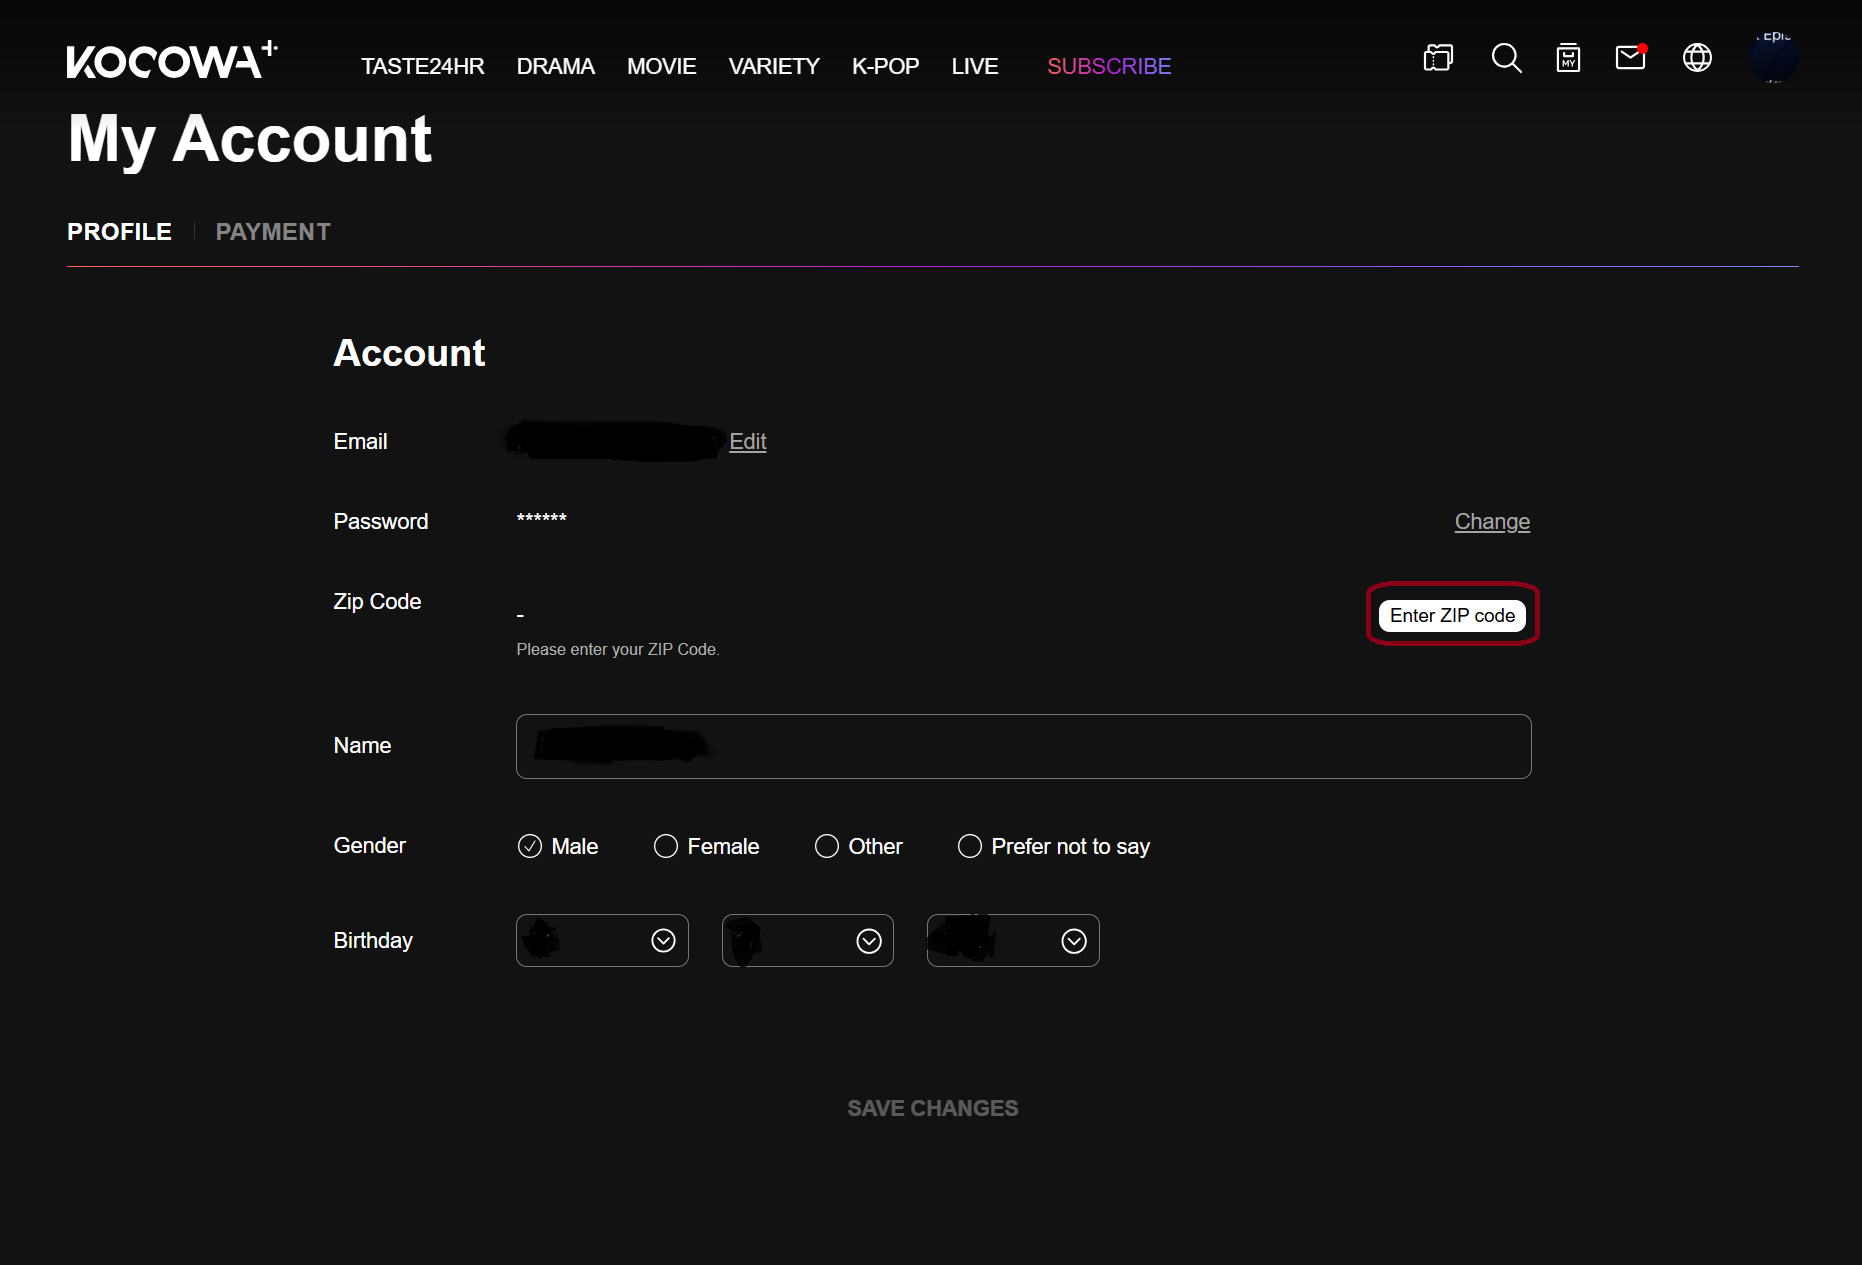Open search with the magnifier icon

coord(1506,58)
